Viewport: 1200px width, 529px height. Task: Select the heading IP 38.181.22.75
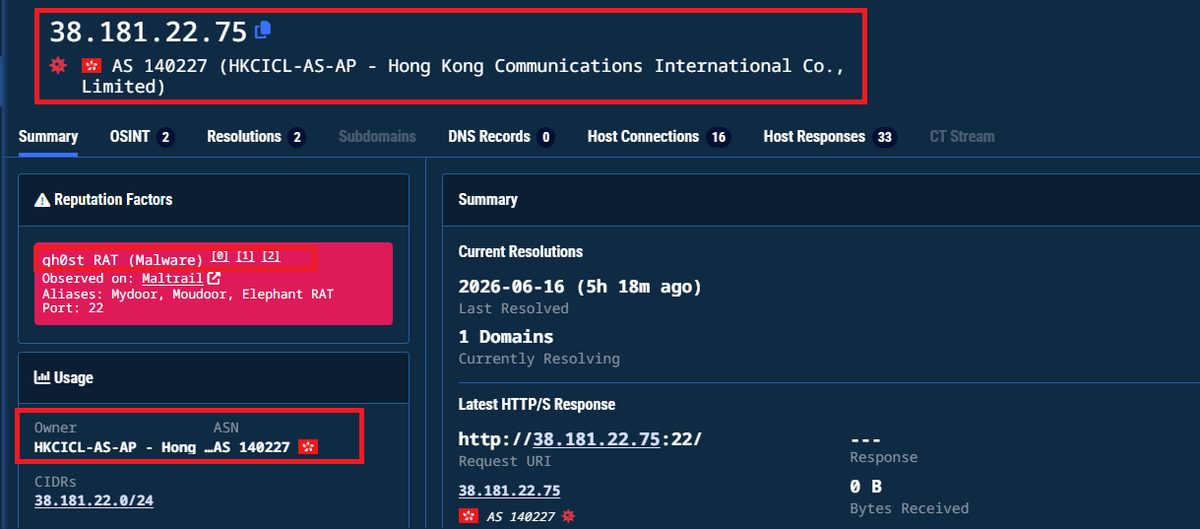pyautogui.click(x=148, y=32)
